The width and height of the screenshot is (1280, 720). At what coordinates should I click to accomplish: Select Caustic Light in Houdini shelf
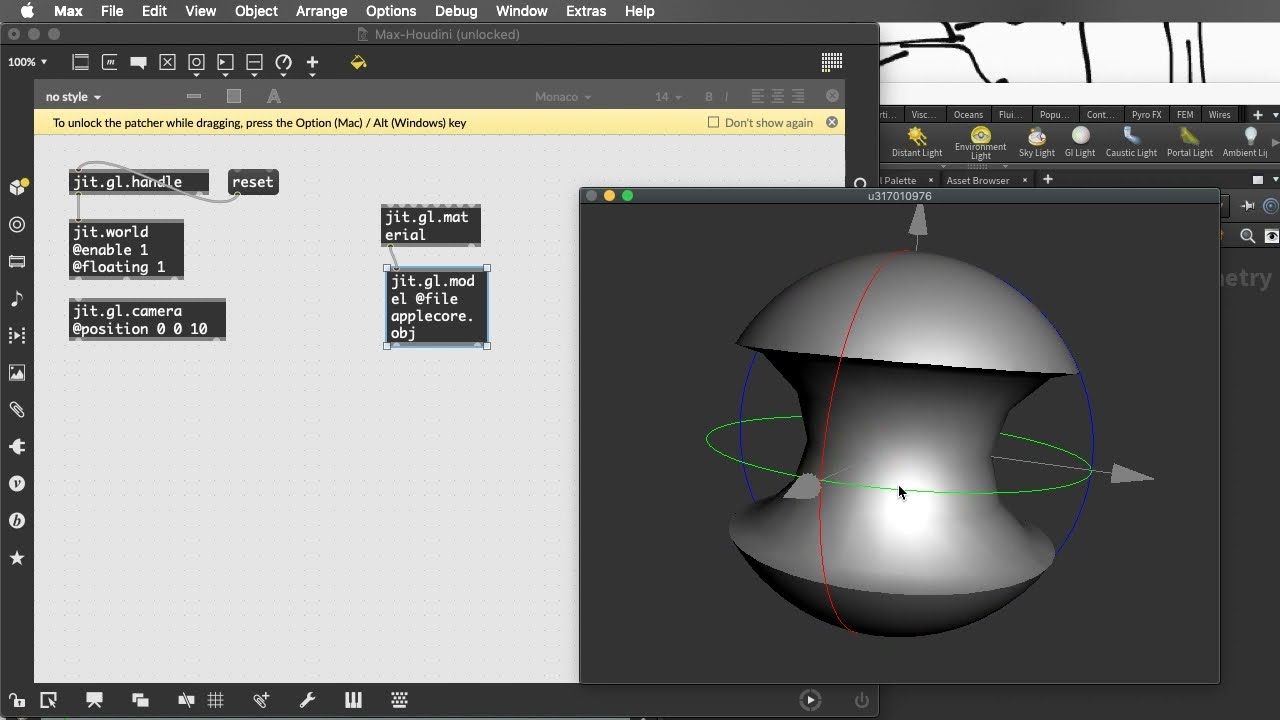tap(1131, 142)
